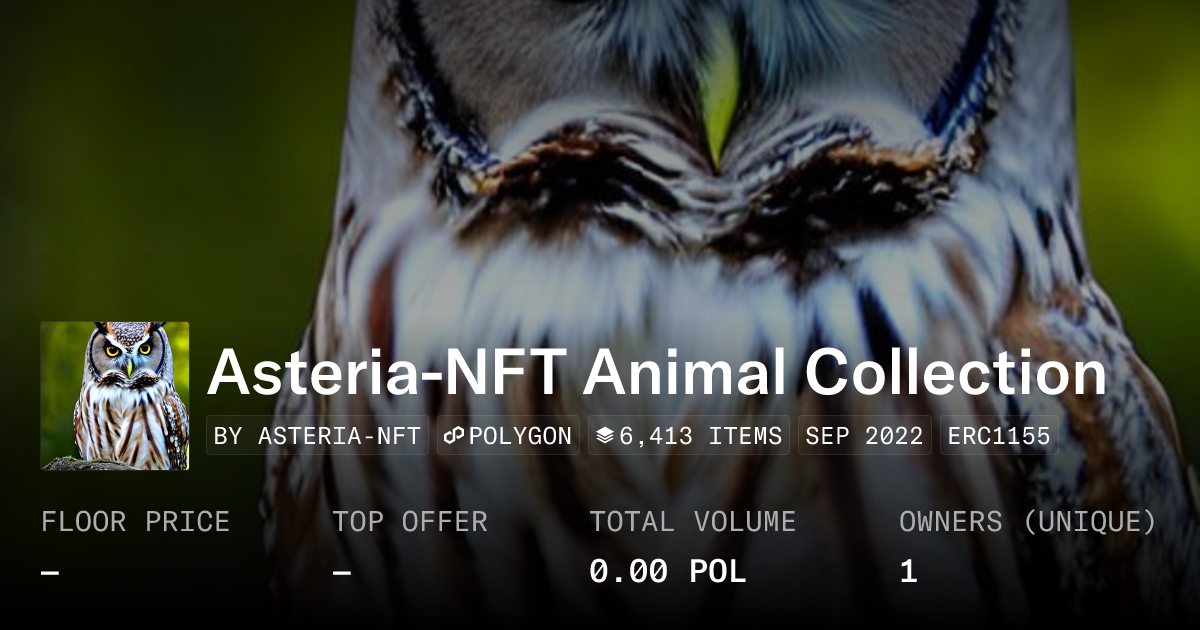The height and width of the screenshot is (630, 1200).
Task: Click the owl banner background image
Action: pos(700,150)
